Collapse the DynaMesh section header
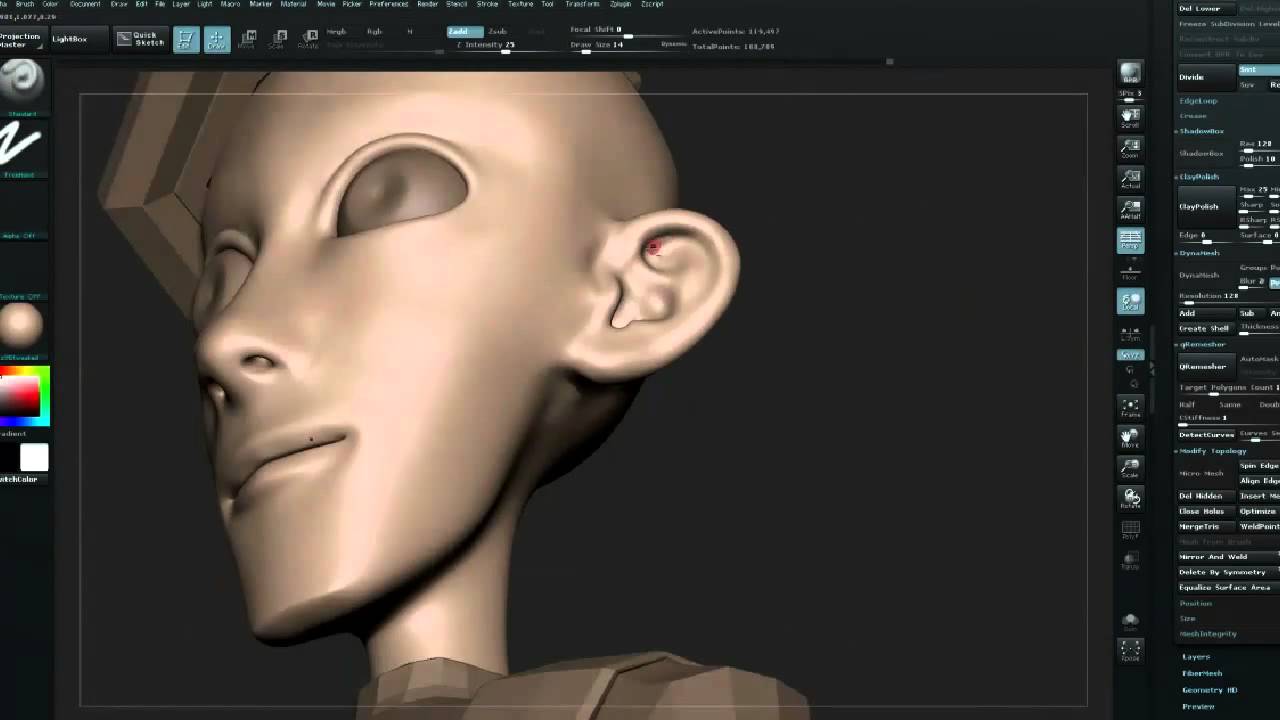Viewport: 1280px width, 720px height. [x=1199, y=253]
